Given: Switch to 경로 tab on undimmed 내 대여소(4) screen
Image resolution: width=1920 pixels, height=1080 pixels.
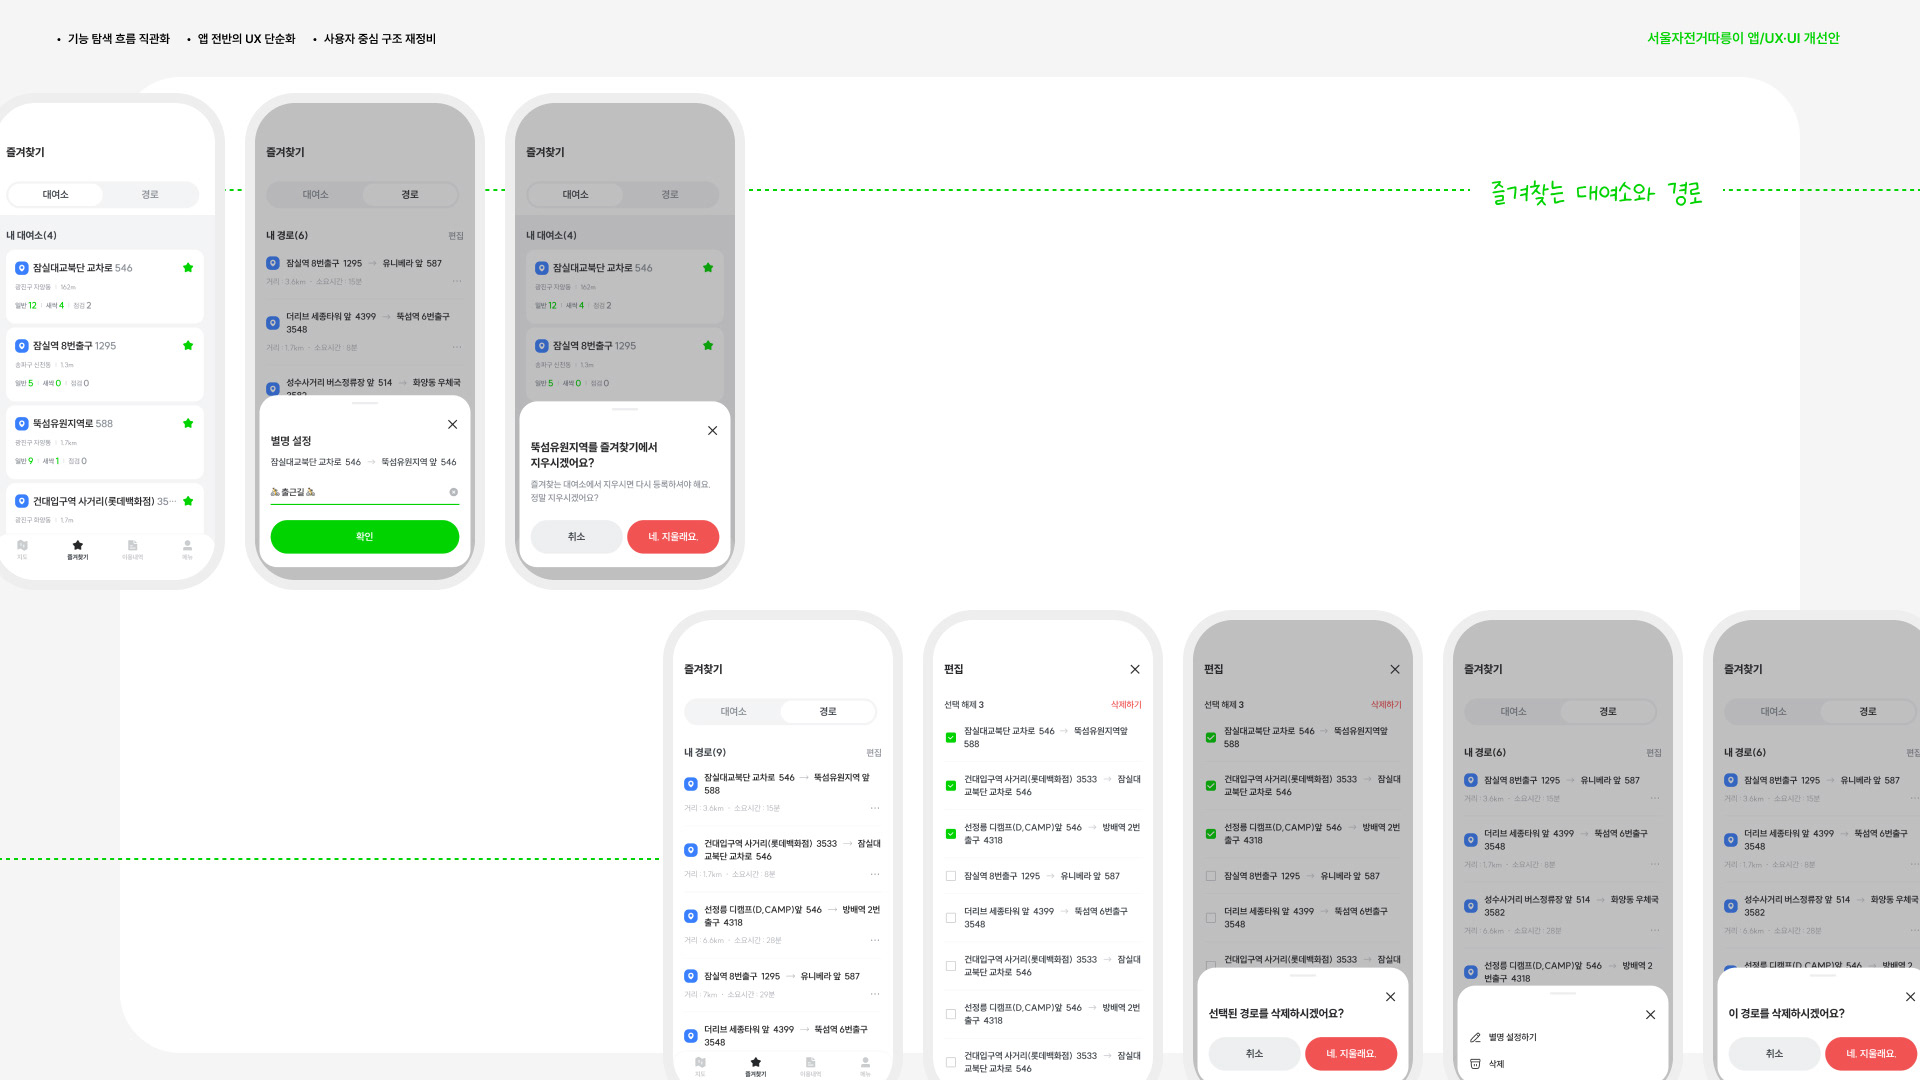Looking at the screenshot, I should (x=150, y=195).
